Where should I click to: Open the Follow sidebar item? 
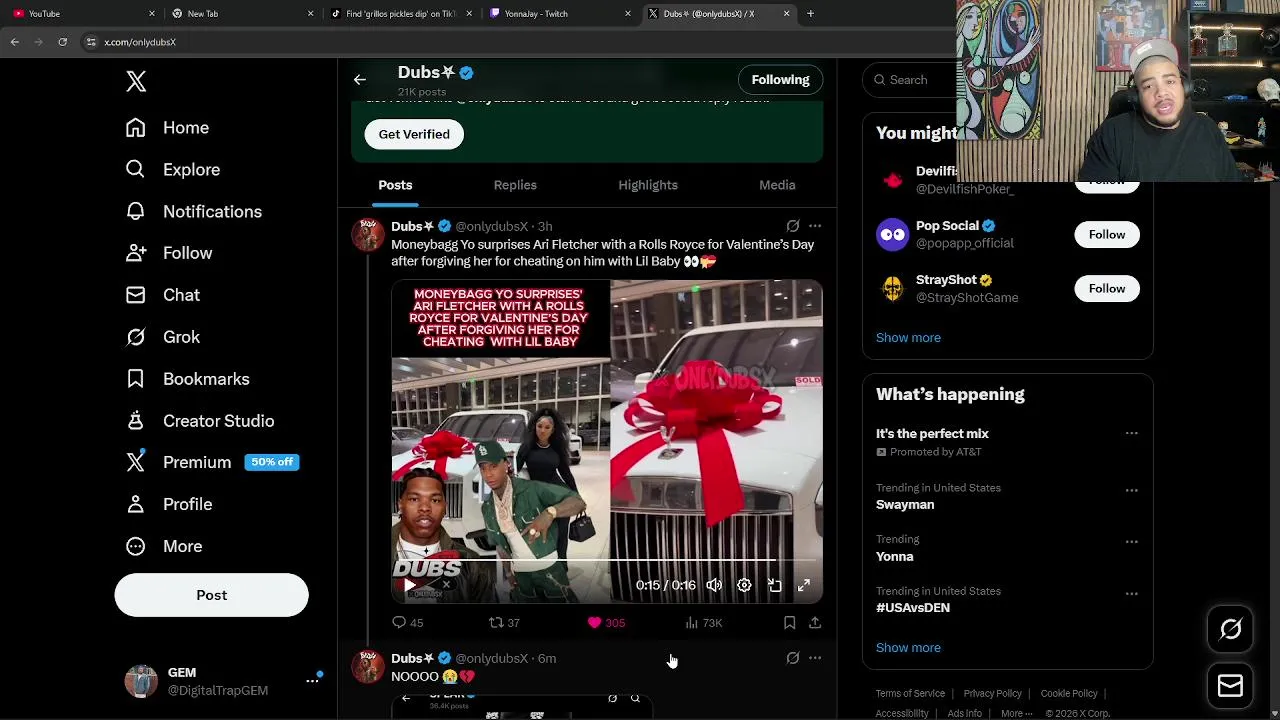pos(169,254)
